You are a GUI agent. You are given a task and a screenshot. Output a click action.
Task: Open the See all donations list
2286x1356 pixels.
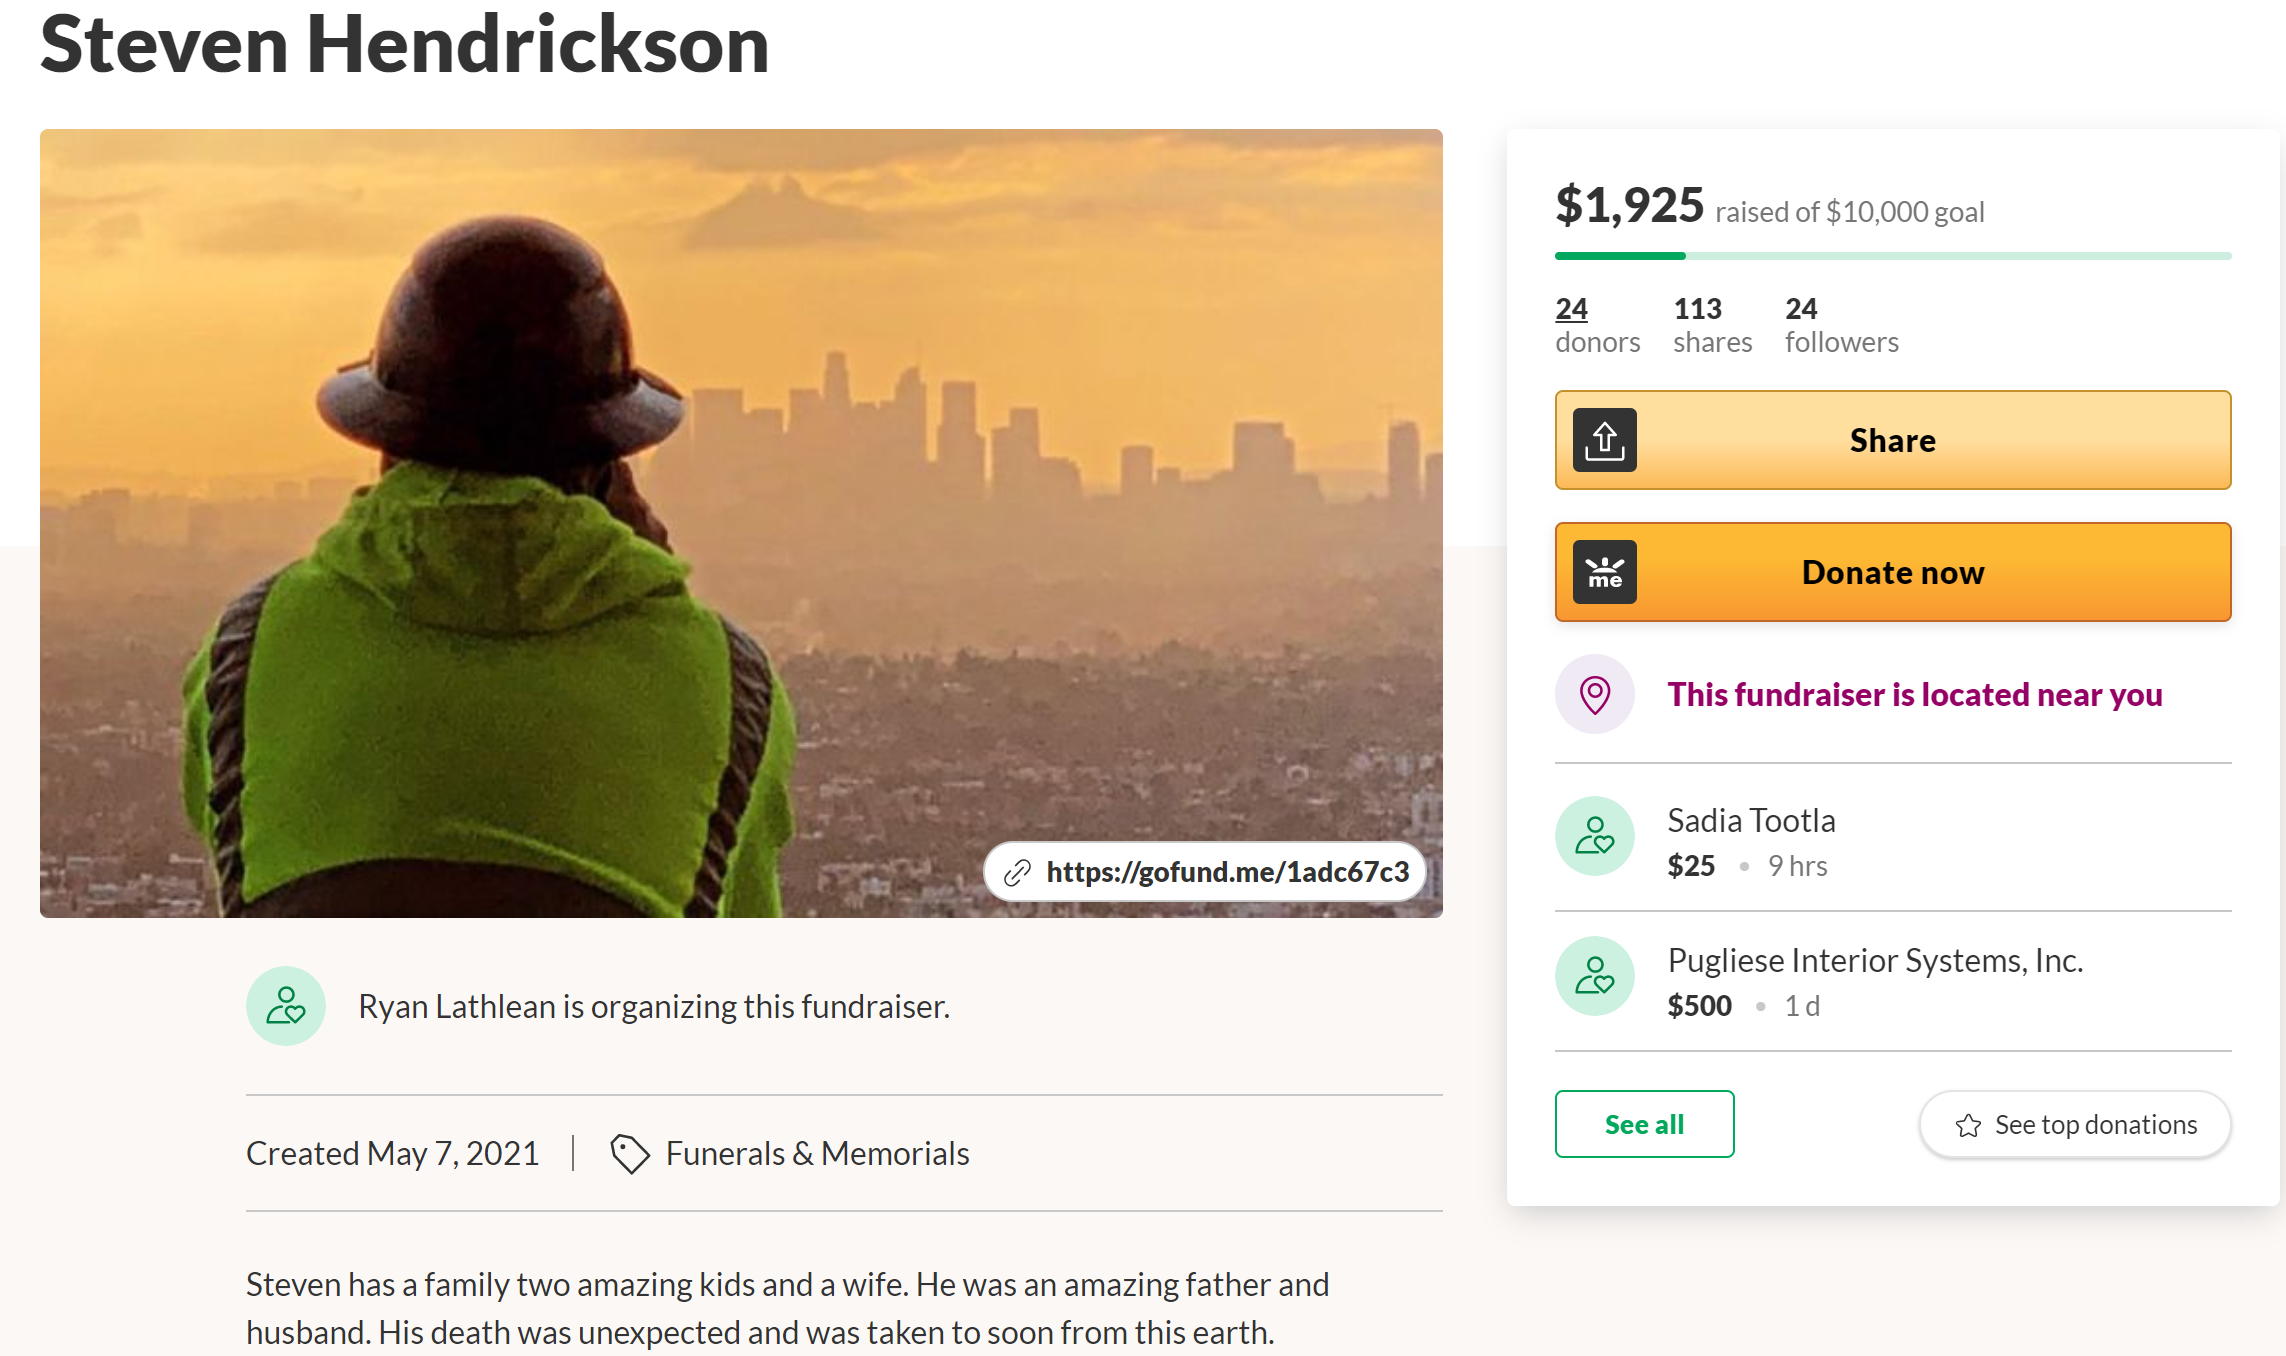point(1644,1124)
